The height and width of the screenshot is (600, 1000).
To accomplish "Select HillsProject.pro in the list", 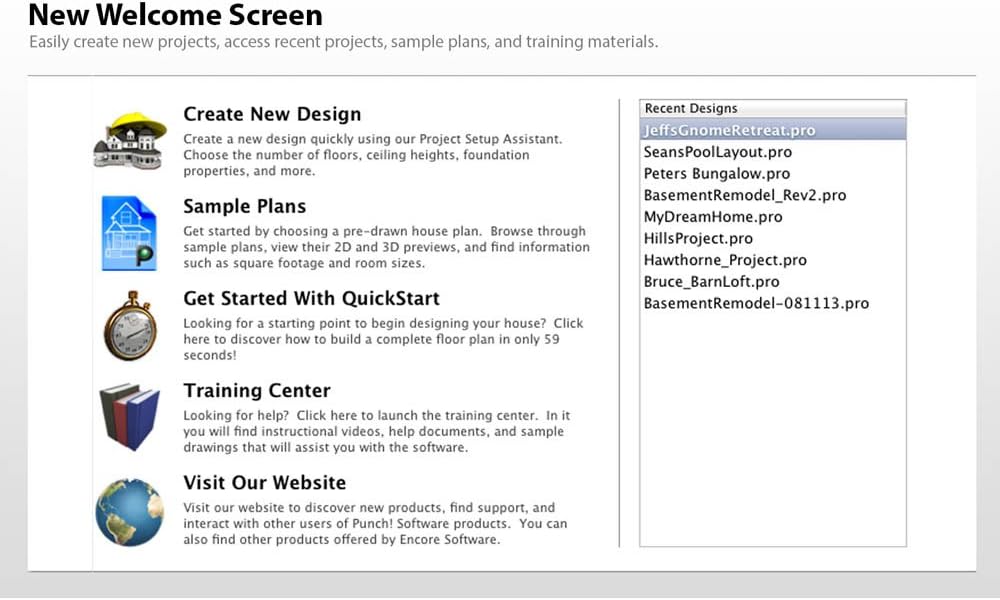I will 698,239.
